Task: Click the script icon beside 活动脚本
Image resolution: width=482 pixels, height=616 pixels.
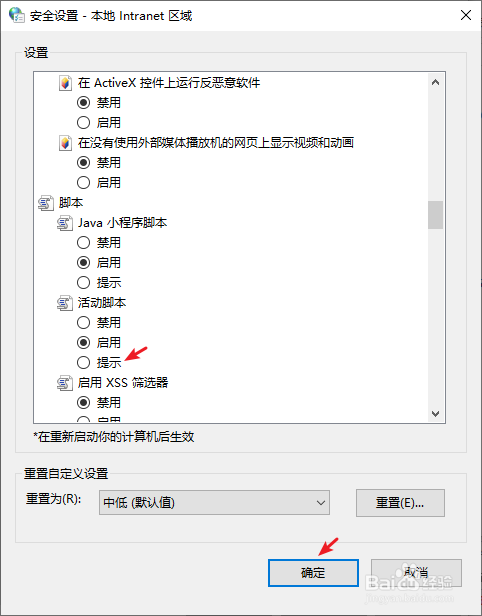Action: click(65, 303)
